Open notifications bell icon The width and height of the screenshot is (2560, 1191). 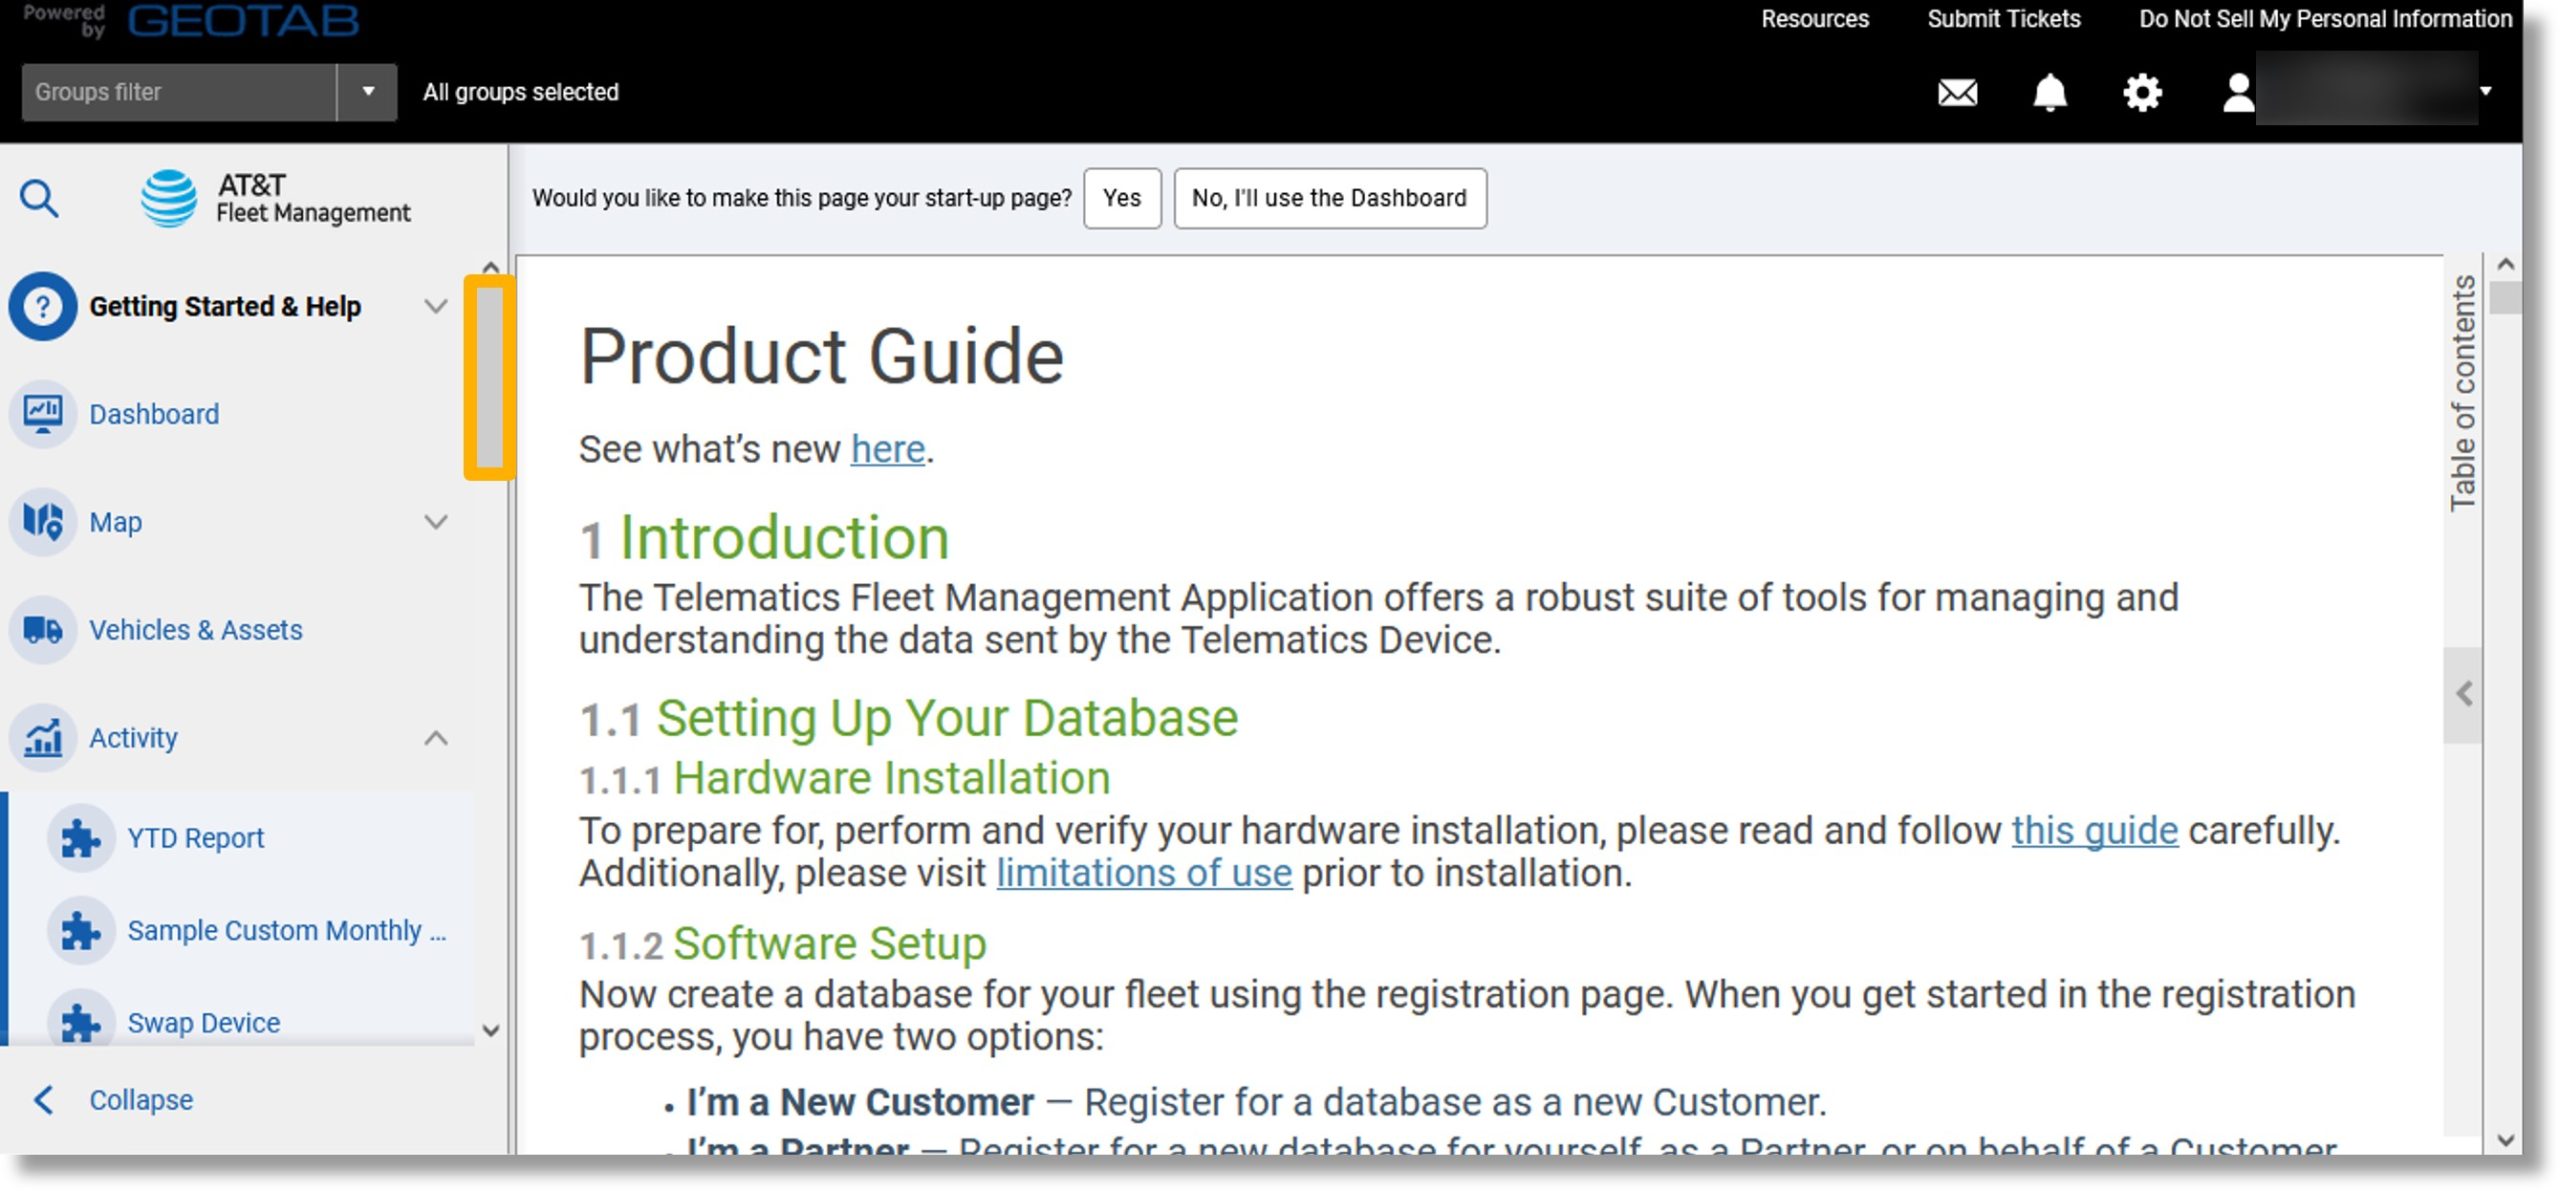(x=2050, y=92)
